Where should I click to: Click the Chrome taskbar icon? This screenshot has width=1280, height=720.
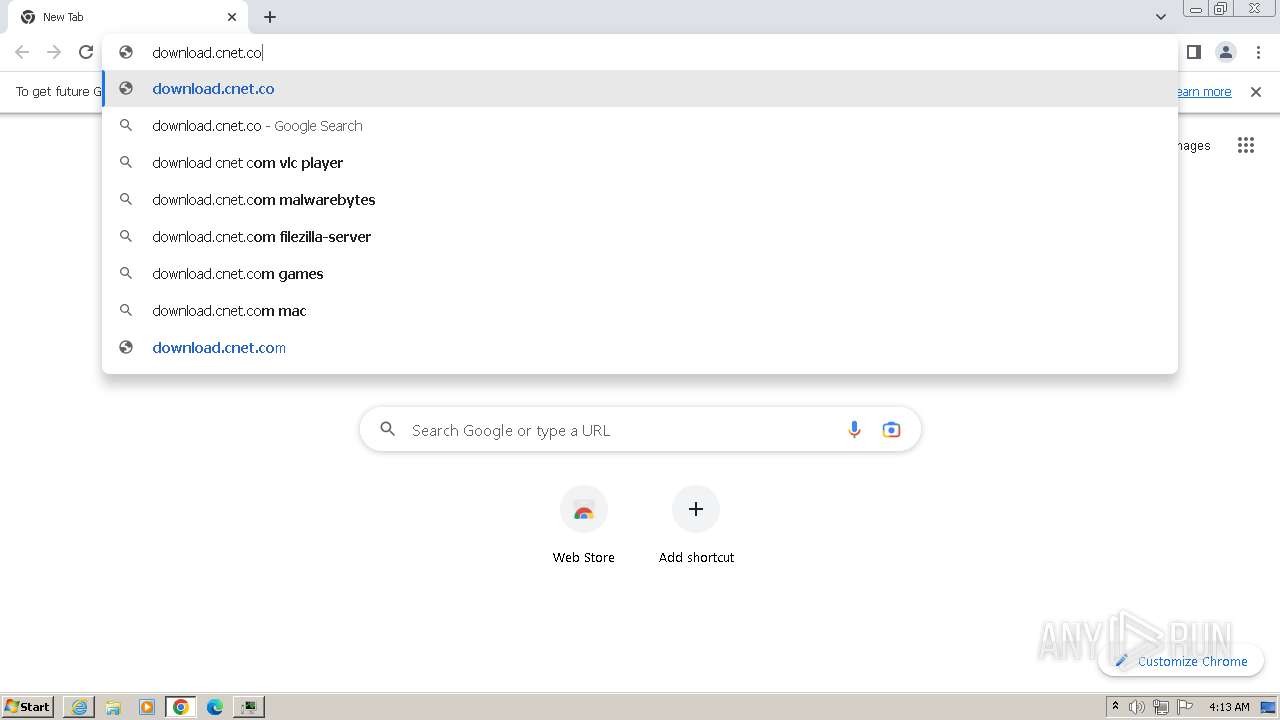181,707
